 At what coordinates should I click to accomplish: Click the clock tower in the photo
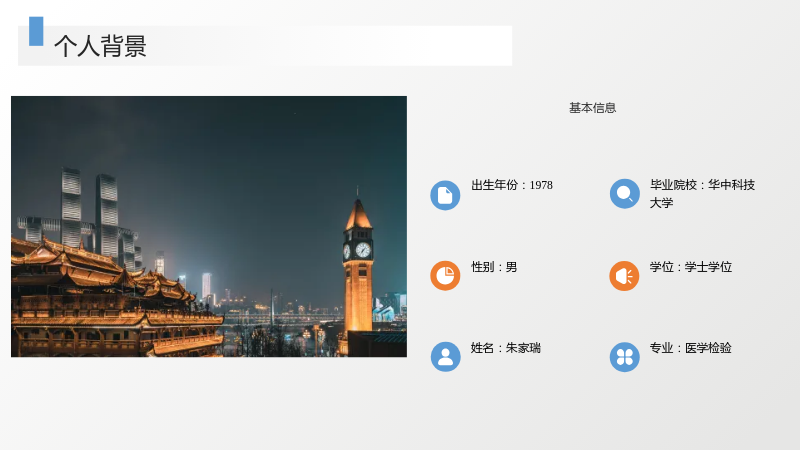358,265
